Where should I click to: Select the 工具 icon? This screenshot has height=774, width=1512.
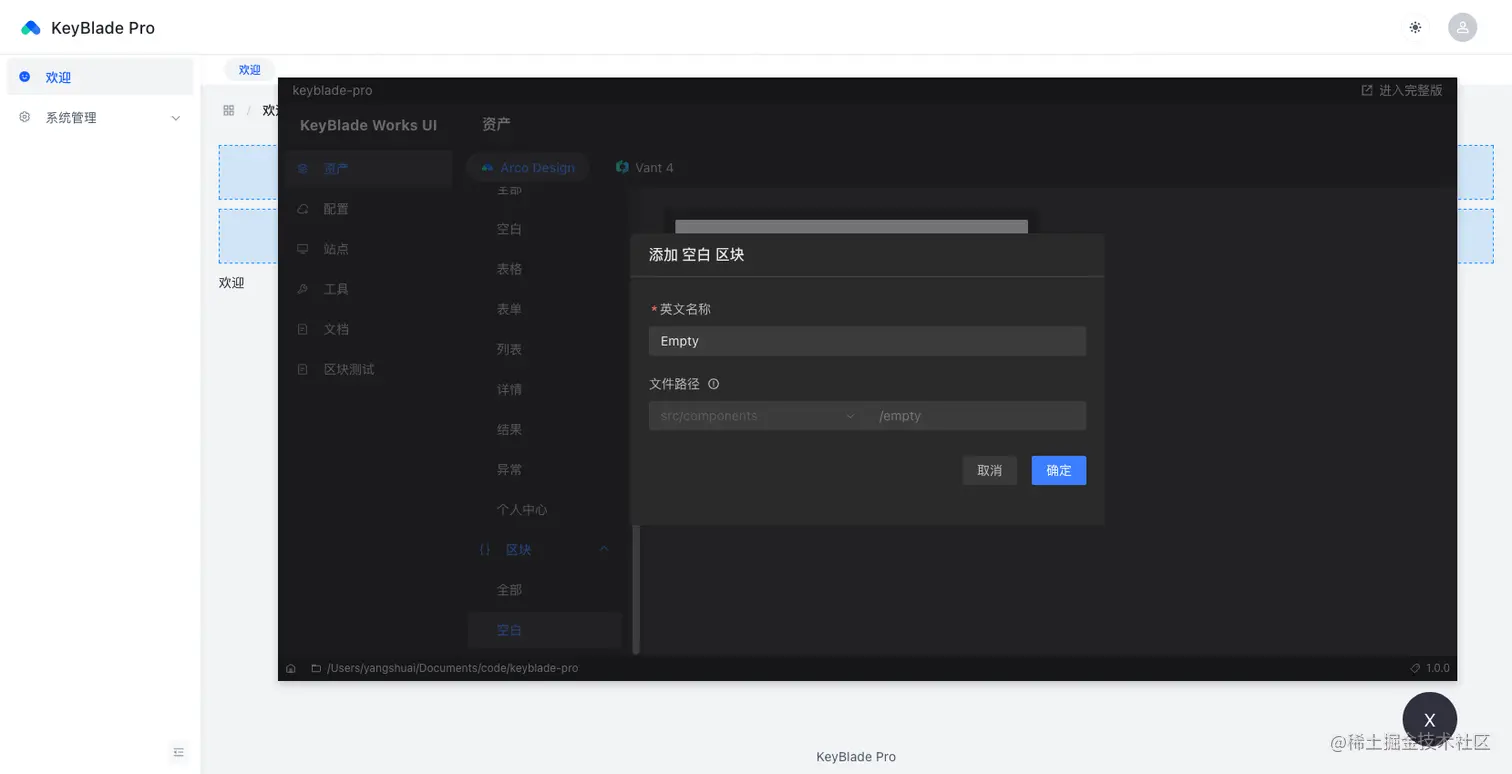coord(302,289)
